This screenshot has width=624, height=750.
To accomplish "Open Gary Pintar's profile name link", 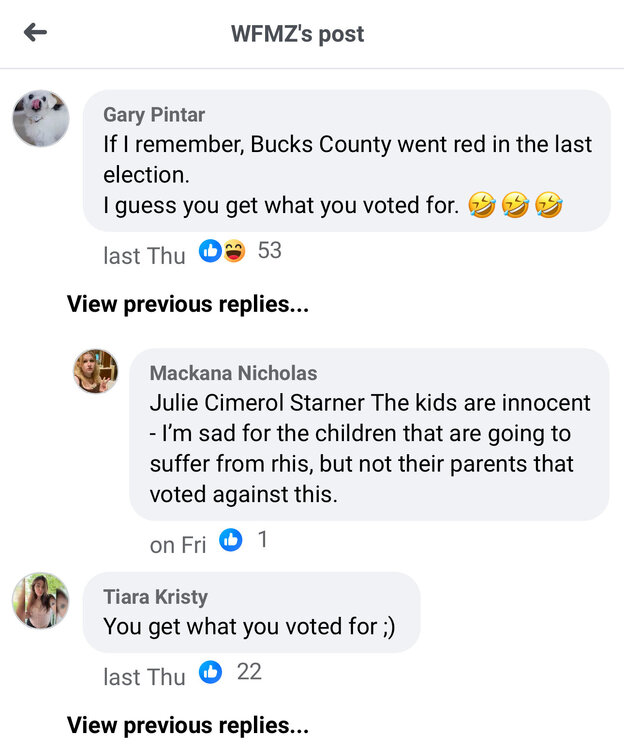I will click(x=154, y=115).
